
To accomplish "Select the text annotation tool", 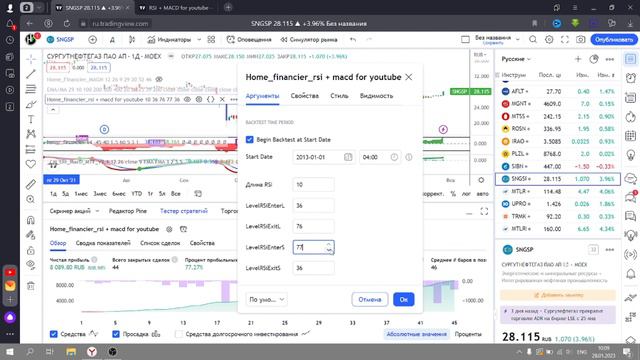I will pos(31,119).
